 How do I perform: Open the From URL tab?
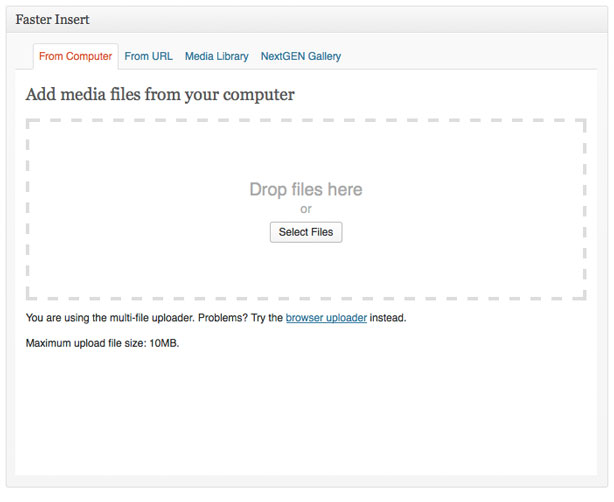point(148,56)
